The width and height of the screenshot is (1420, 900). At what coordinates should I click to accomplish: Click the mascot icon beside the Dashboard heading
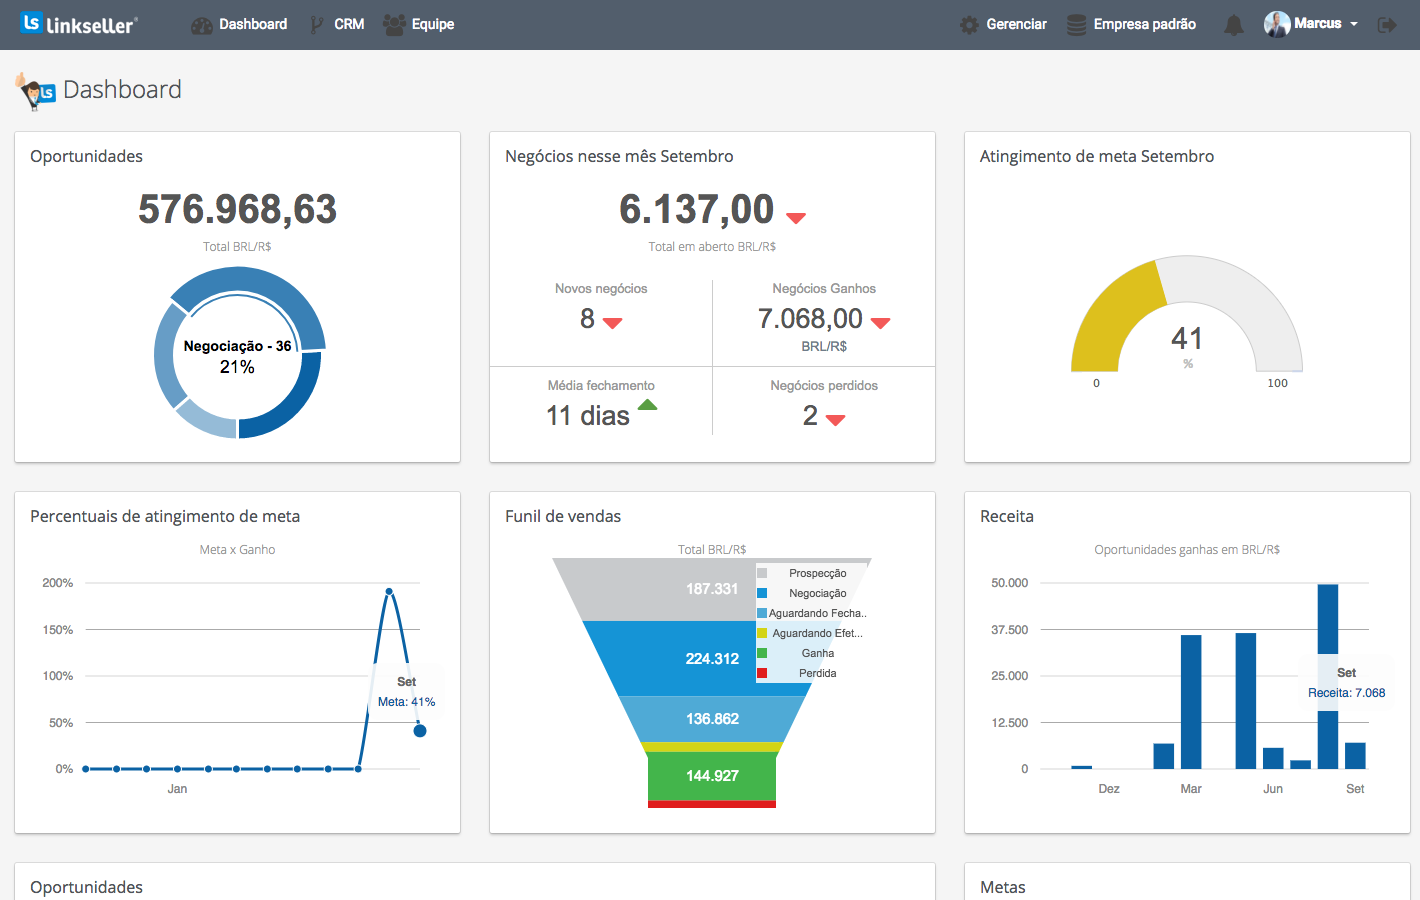tap(33, 90)
